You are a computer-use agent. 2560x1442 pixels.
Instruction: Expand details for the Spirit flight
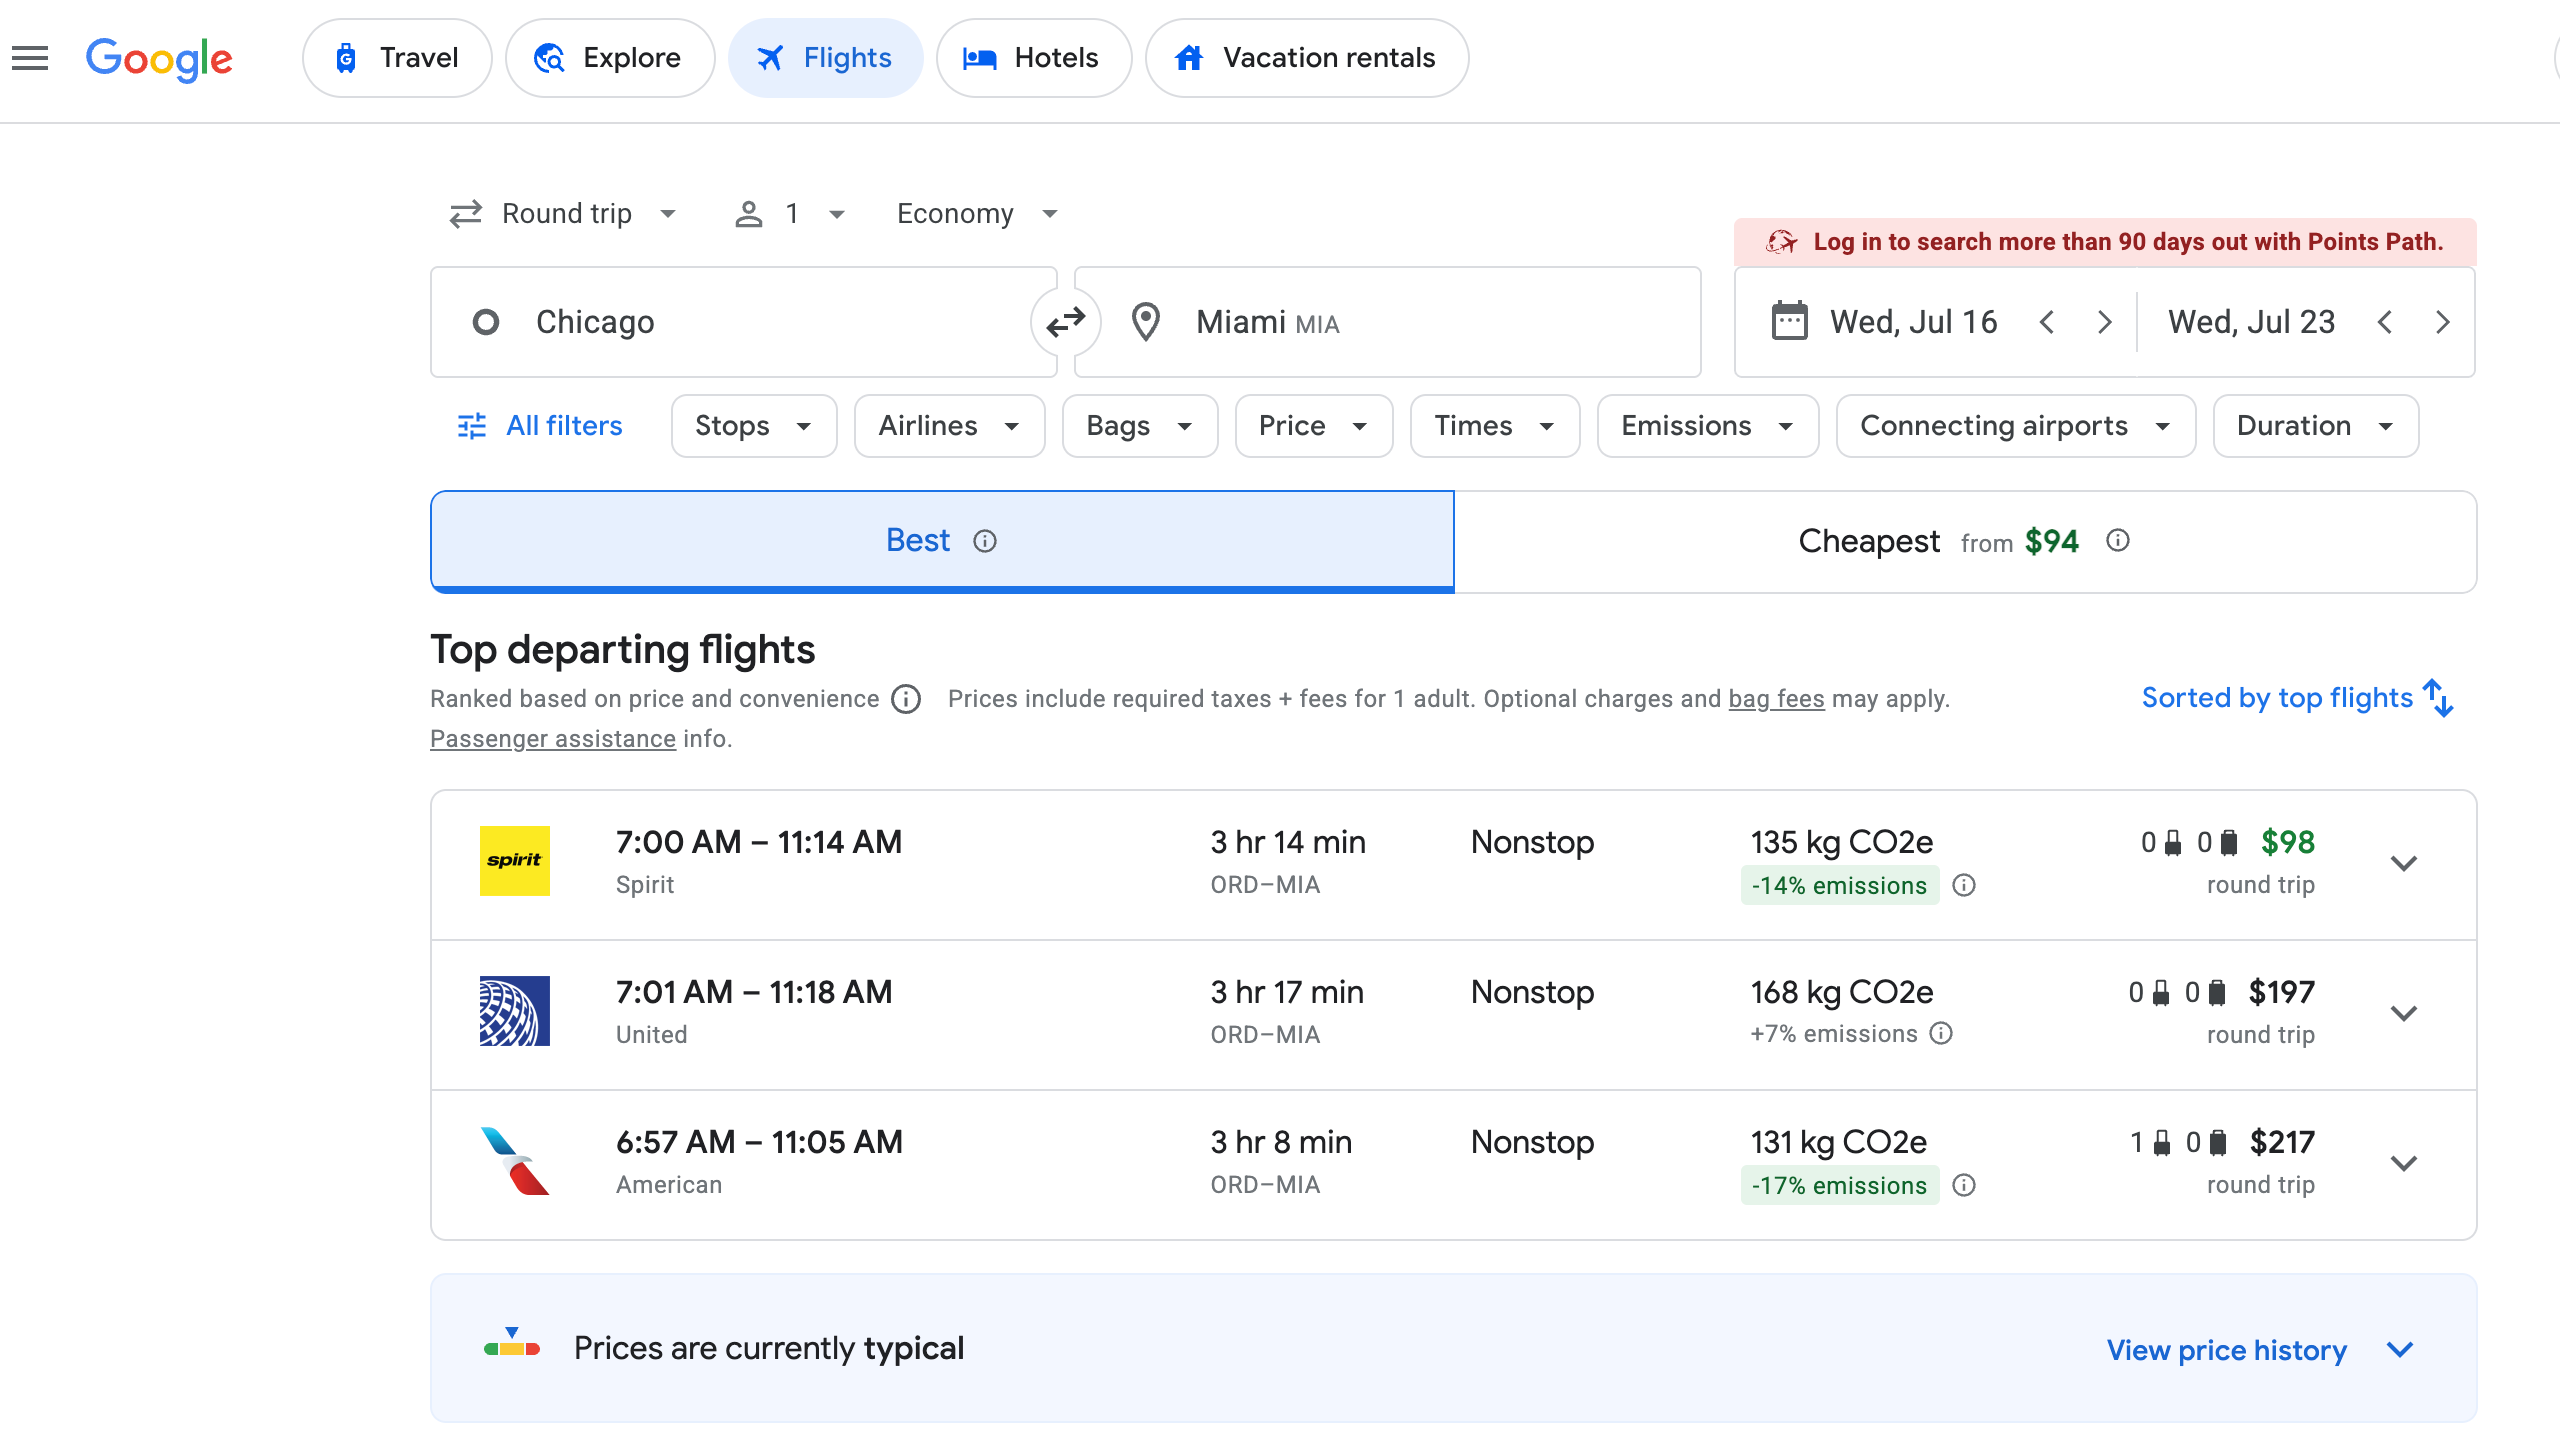click(2404, 863)
